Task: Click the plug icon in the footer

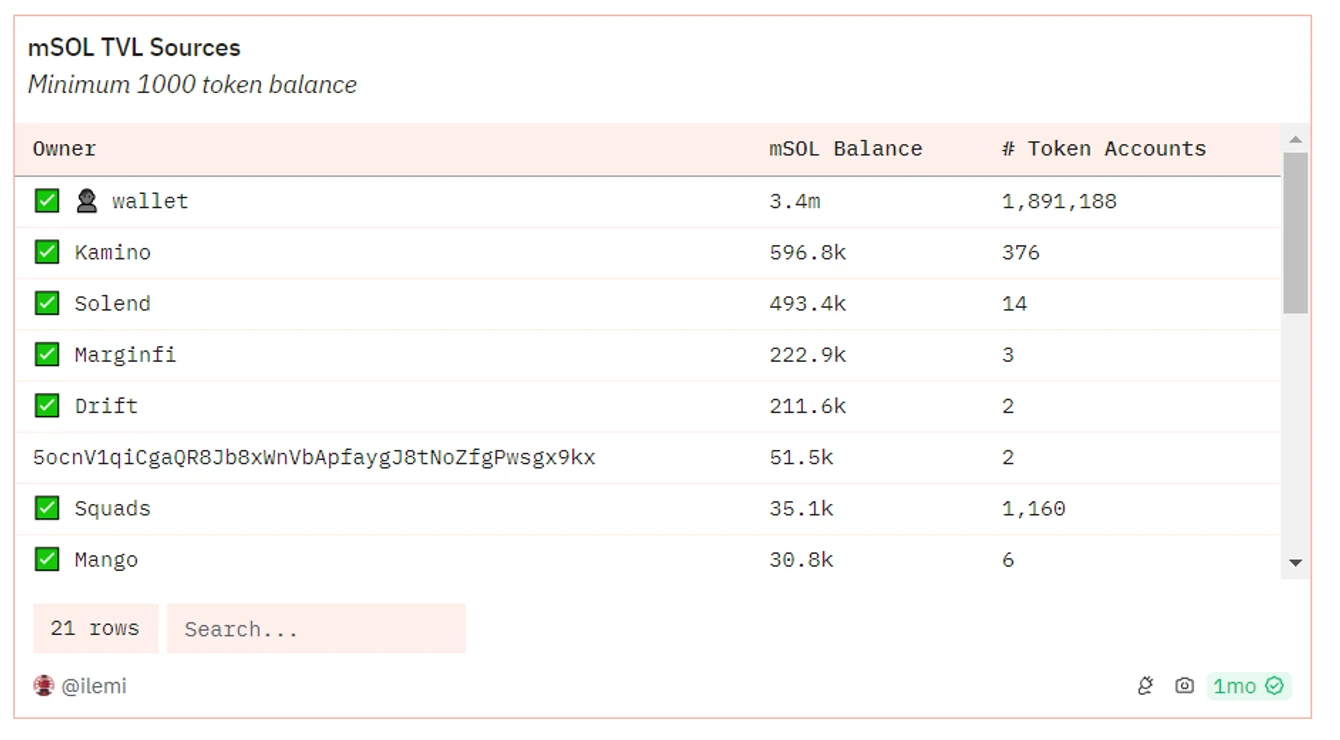Action: coord(1146,686)
